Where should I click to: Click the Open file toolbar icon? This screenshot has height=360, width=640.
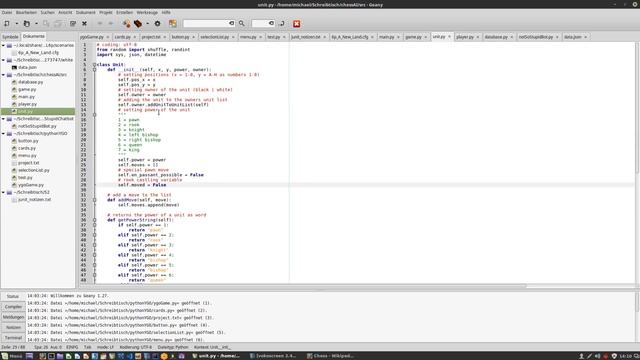27,24
